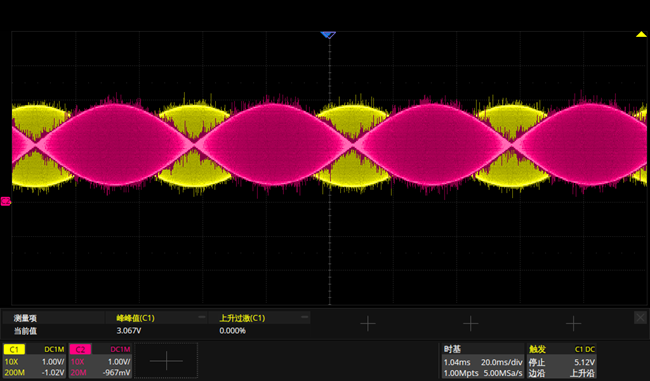
Task: Click the 停止 trigger status
Action: pyautogui.click(x=537, y=362)
